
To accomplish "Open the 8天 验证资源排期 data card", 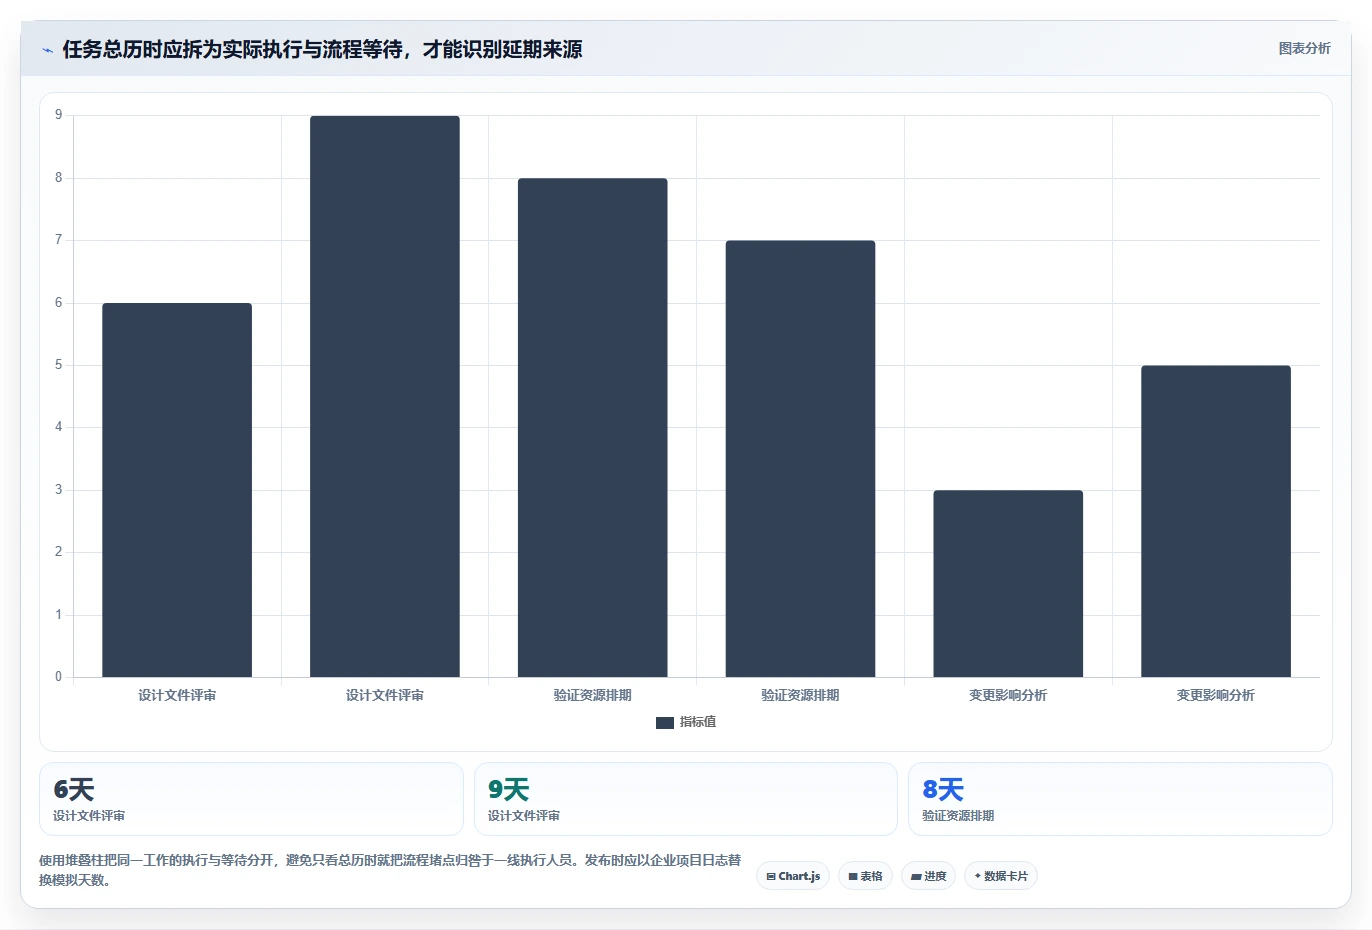I will point(1120,799).
